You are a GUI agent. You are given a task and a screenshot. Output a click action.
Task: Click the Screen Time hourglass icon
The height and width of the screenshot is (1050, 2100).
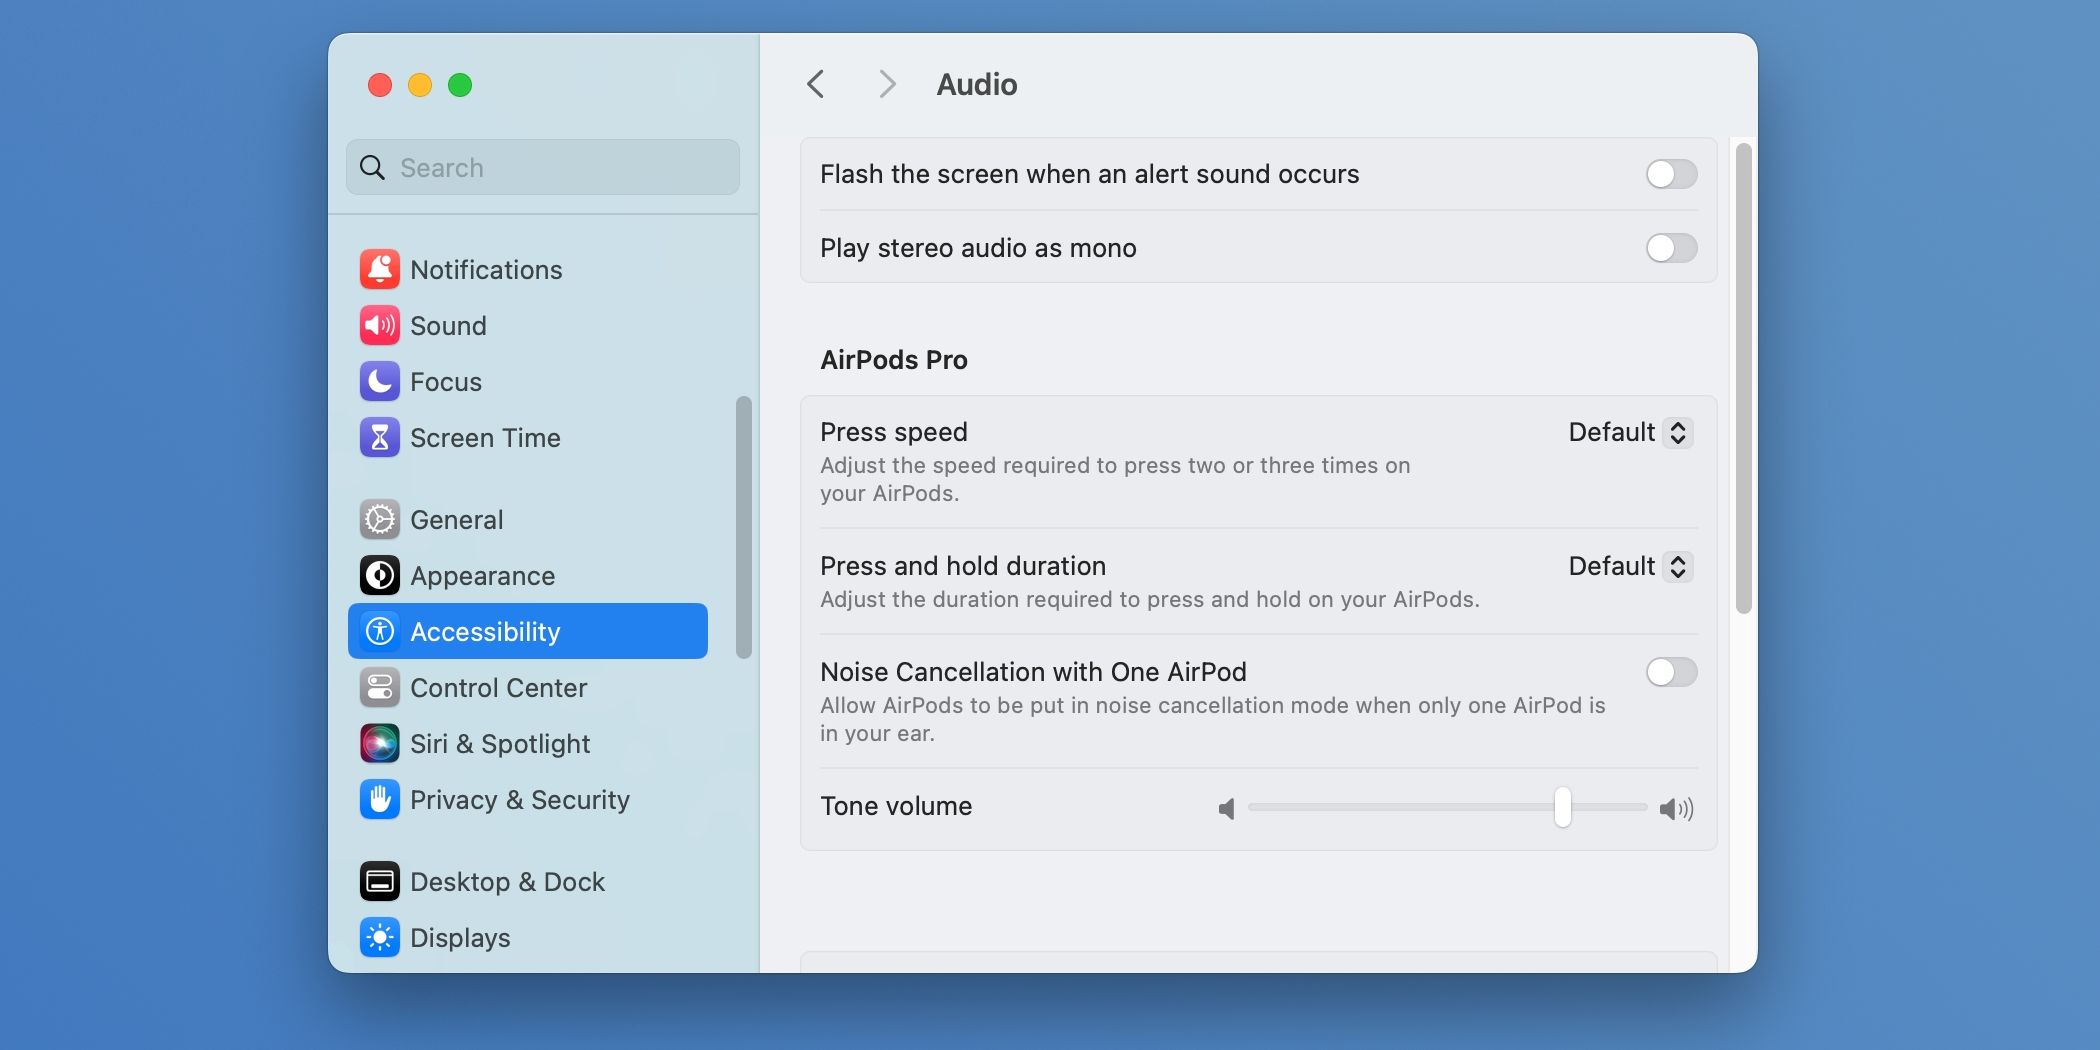pos(380,437)
